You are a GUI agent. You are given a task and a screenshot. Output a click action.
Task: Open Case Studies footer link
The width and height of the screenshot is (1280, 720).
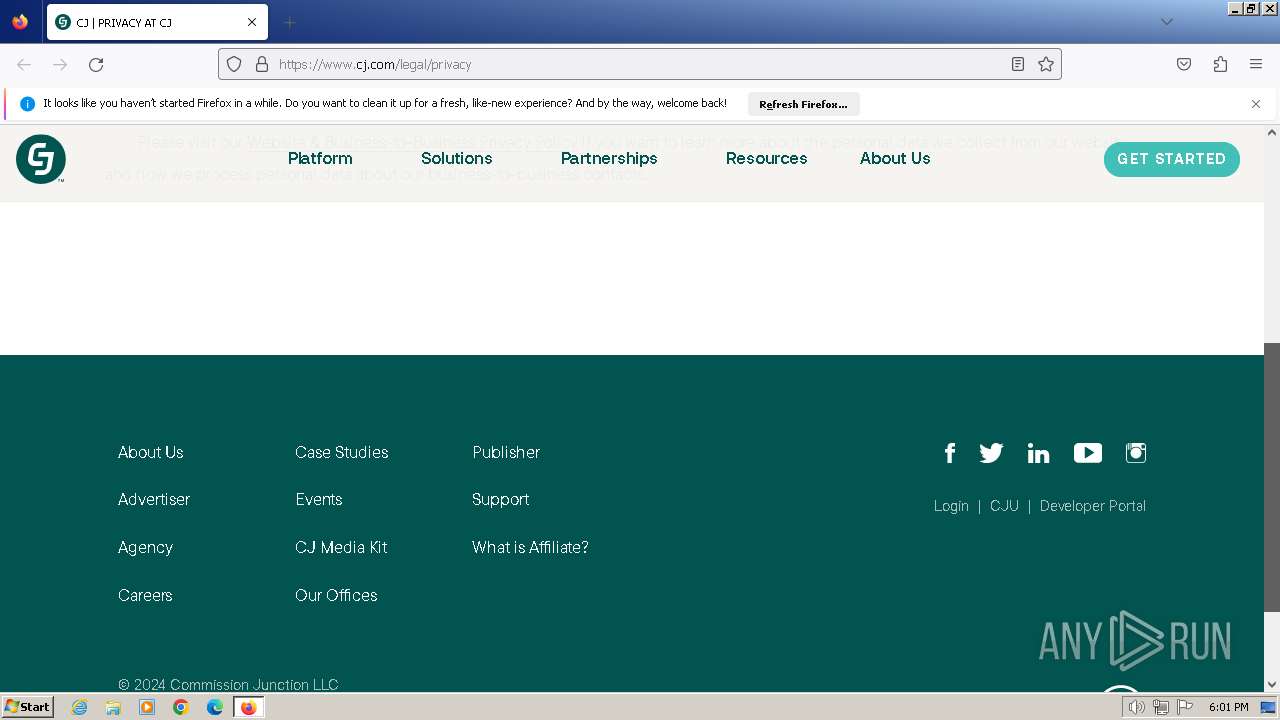tap(342, 452)
